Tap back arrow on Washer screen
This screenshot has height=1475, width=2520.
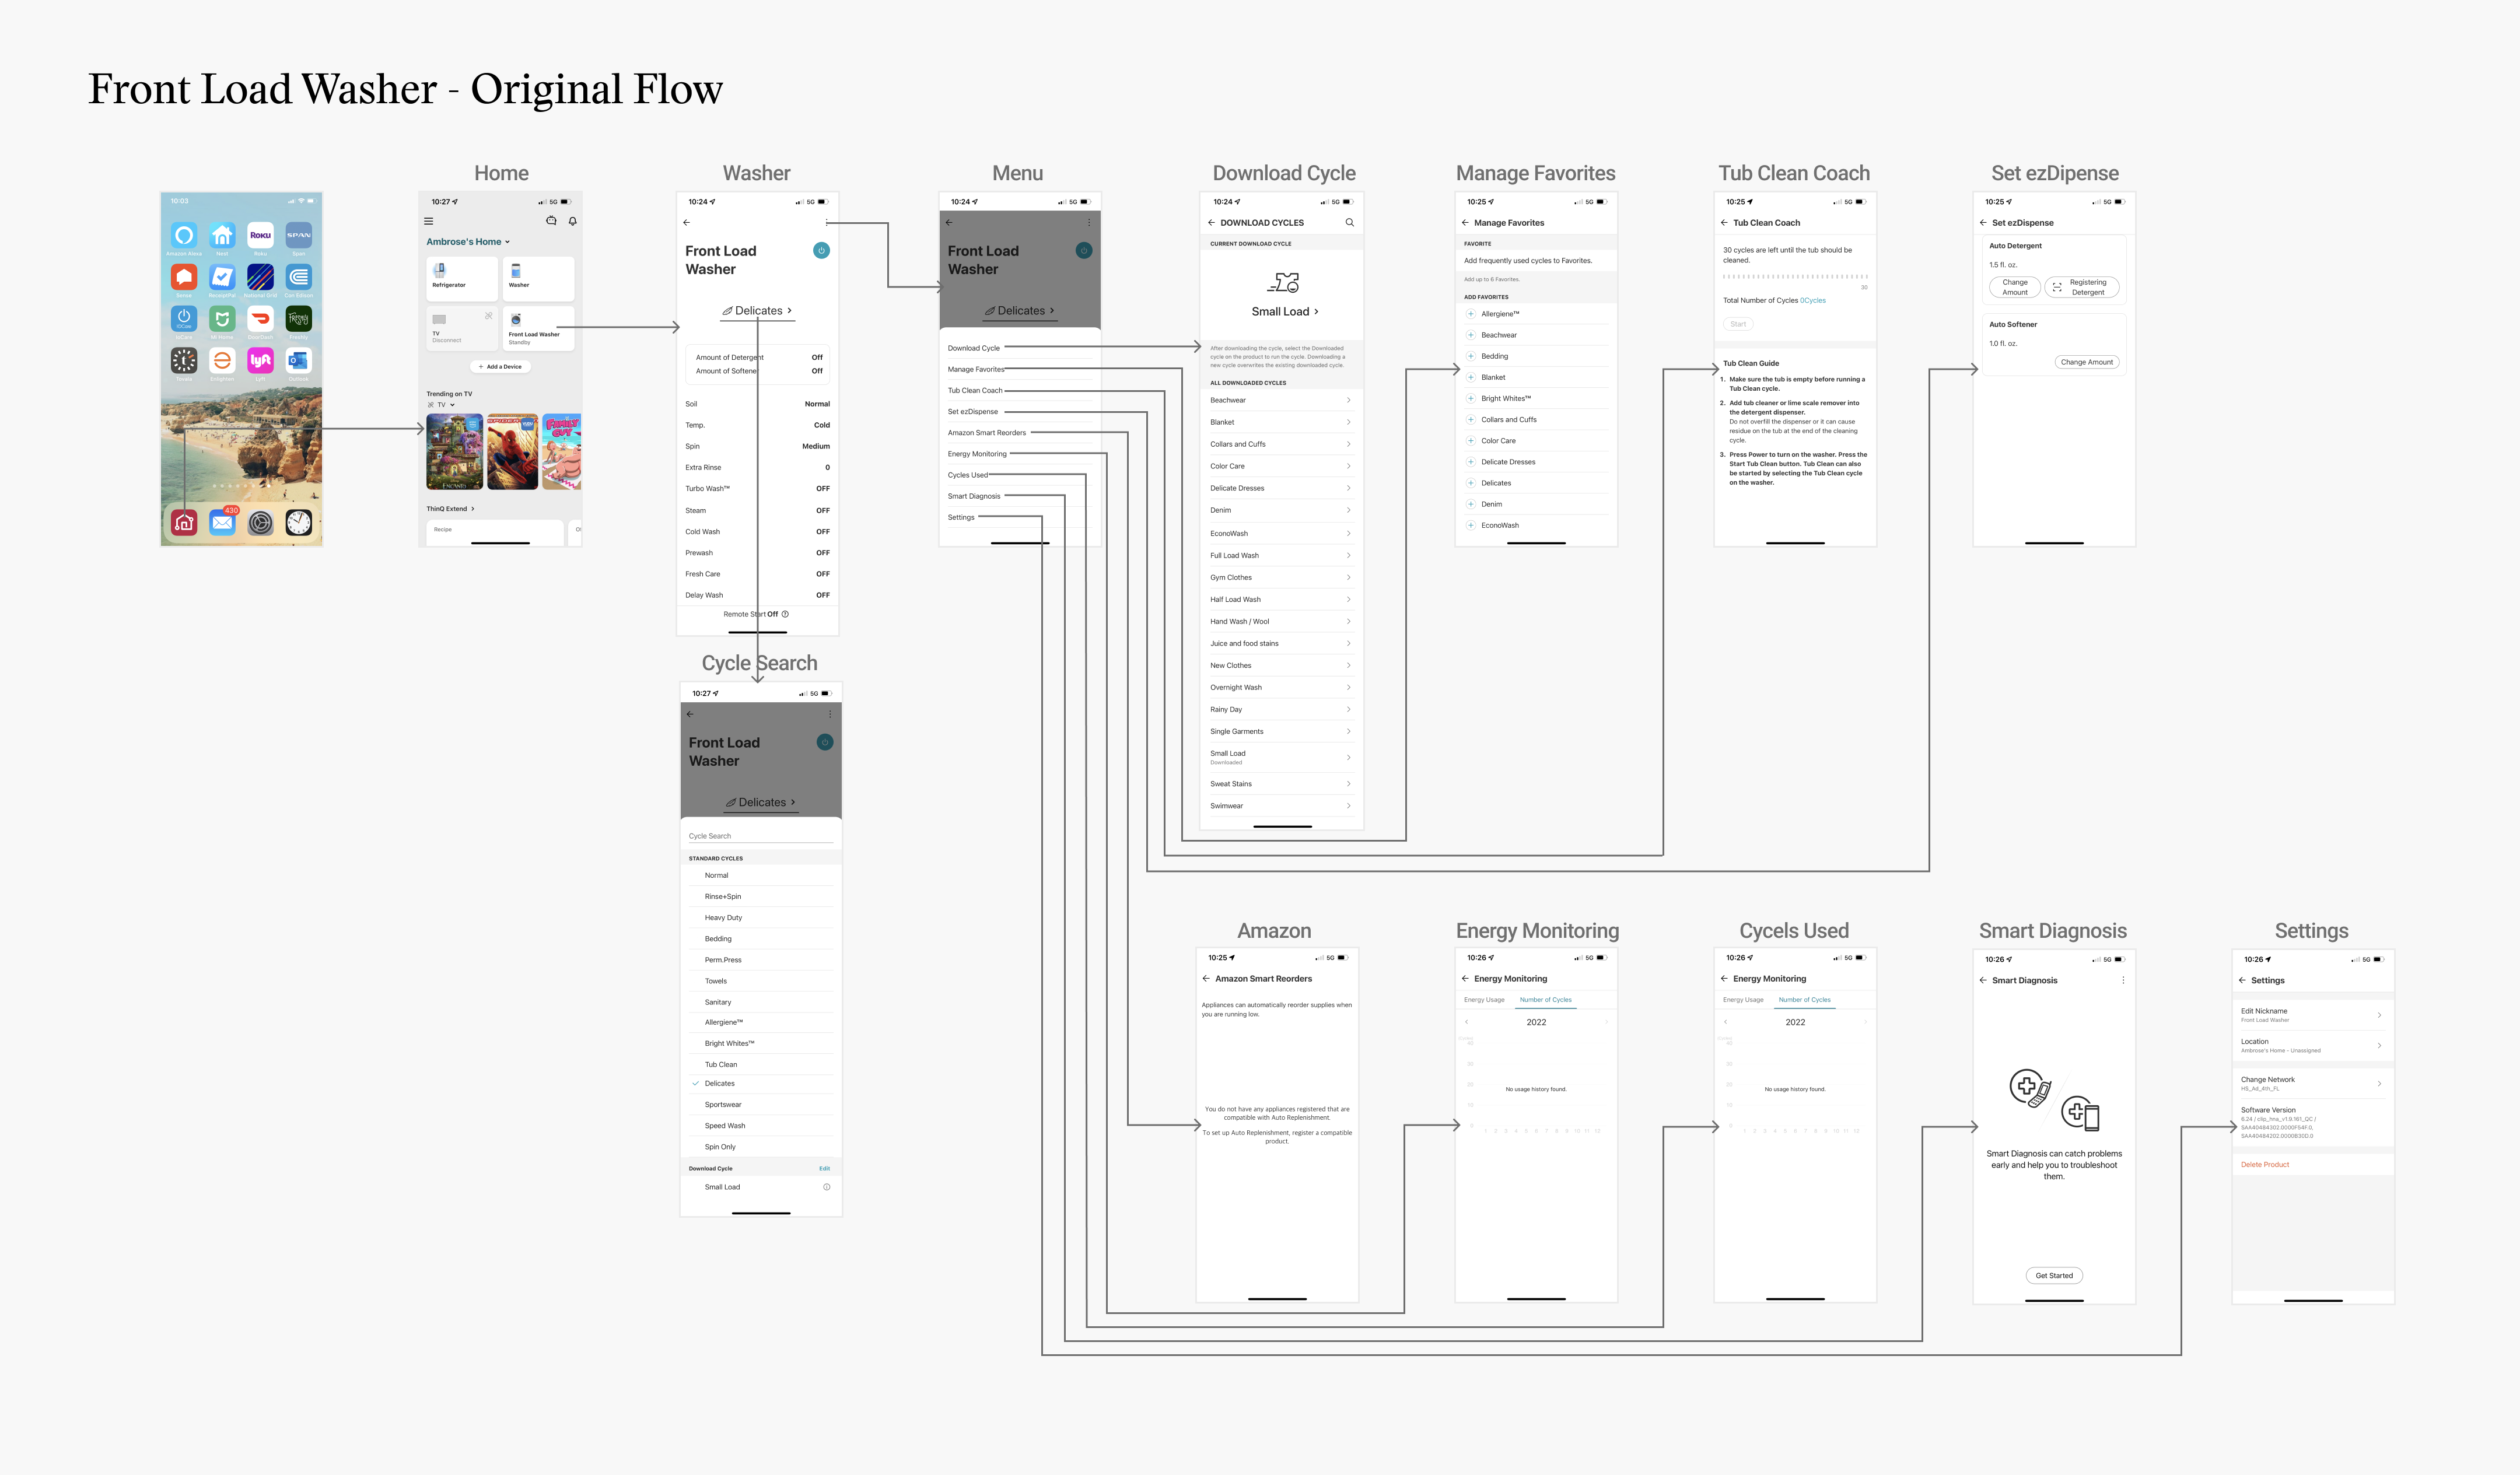687,222
